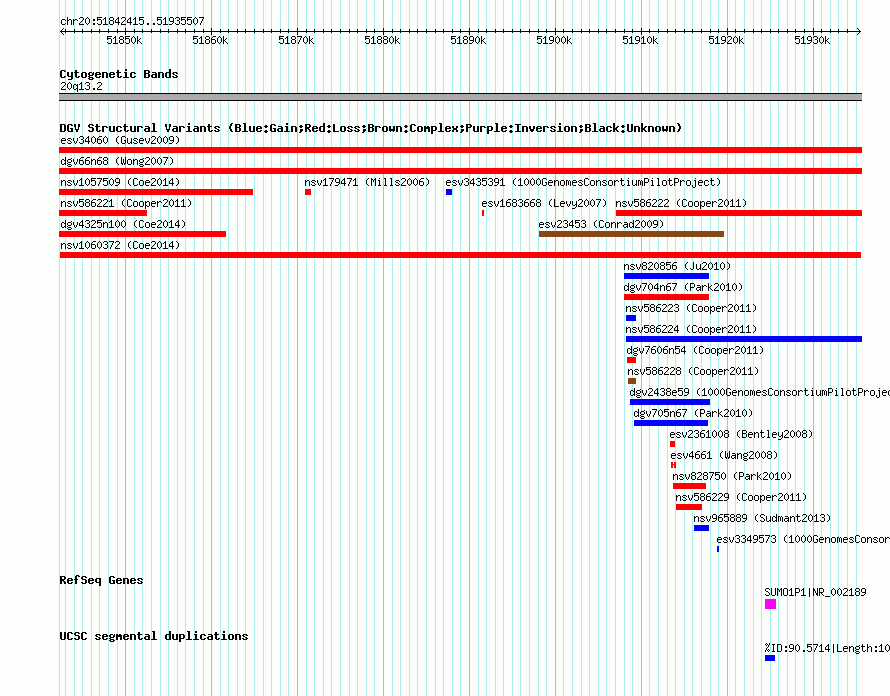Select the red bar under esv34060
The height and width of the screenshot is (696, 890).
point(460,150)
